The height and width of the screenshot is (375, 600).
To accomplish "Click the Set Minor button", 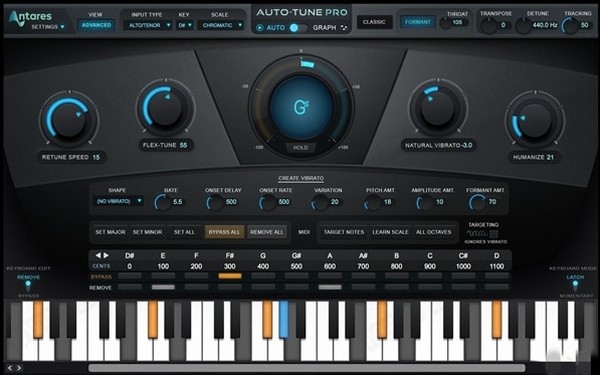I will point(147,232).
